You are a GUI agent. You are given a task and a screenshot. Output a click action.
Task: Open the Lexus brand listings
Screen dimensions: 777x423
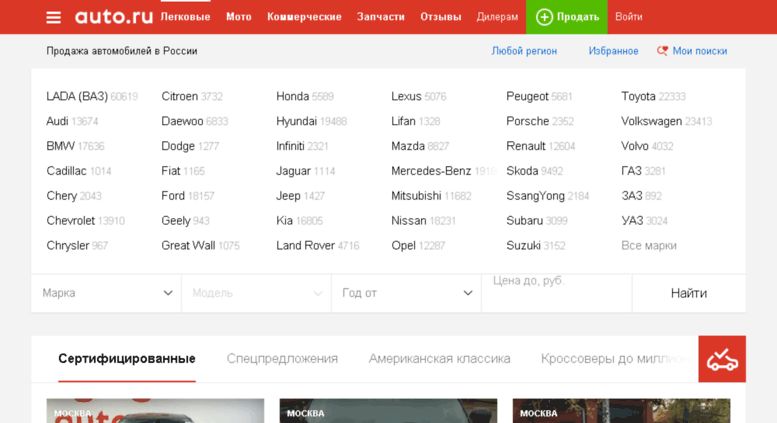(406, 97)
